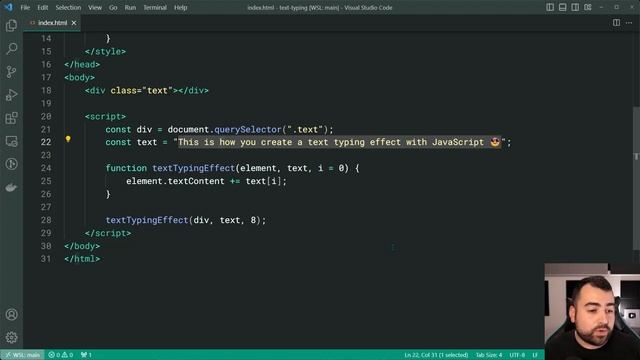Toggle the bottom panel layout icon
Image resolution: width=640 pixels, height=360 pixels.
point(562,7)
